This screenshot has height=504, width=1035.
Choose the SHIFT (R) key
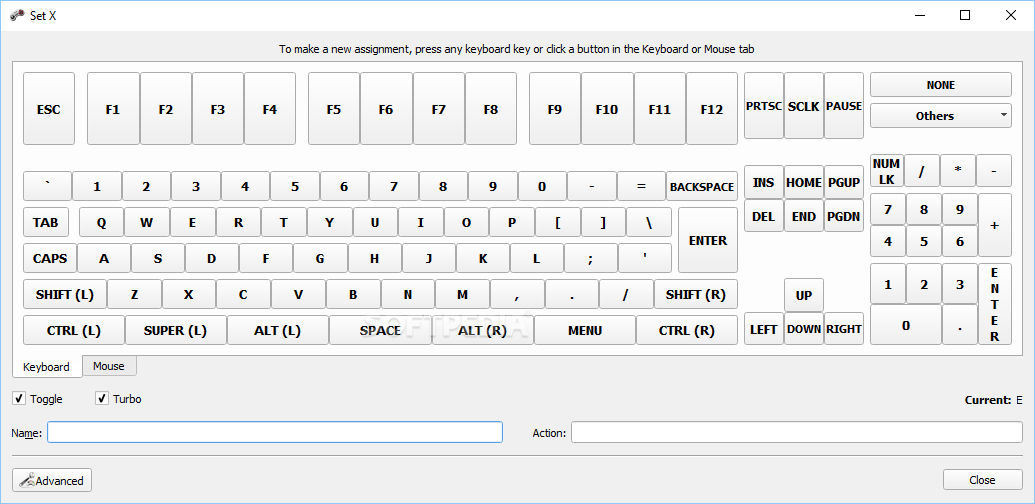pyautogui.click(x=696, y=294)
